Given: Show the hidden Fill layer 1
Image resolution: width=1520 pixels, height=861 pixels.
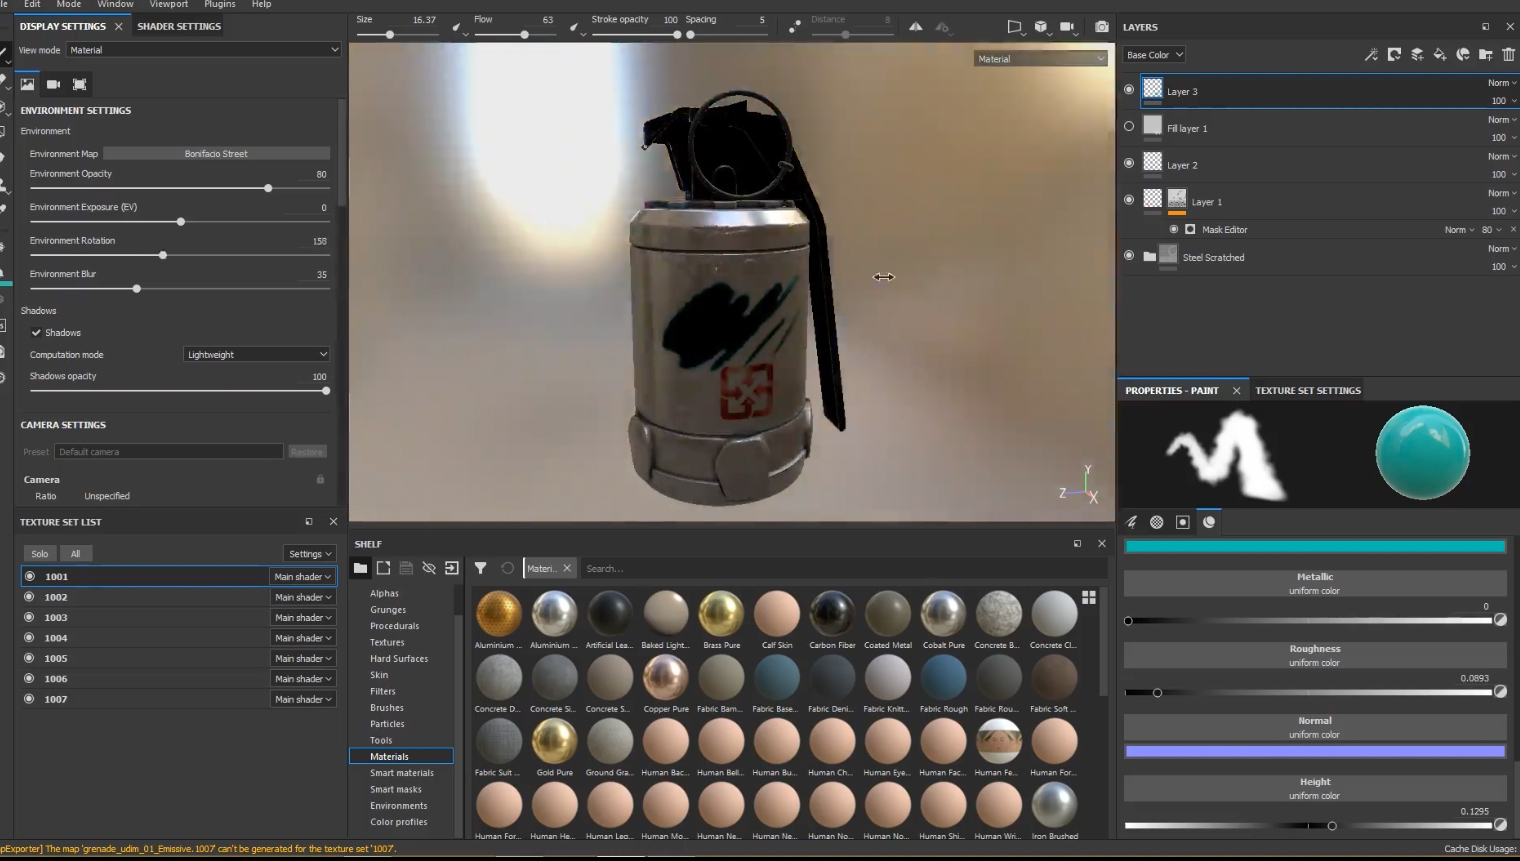Looking at the screenshot, I should tap(1129, 127).
